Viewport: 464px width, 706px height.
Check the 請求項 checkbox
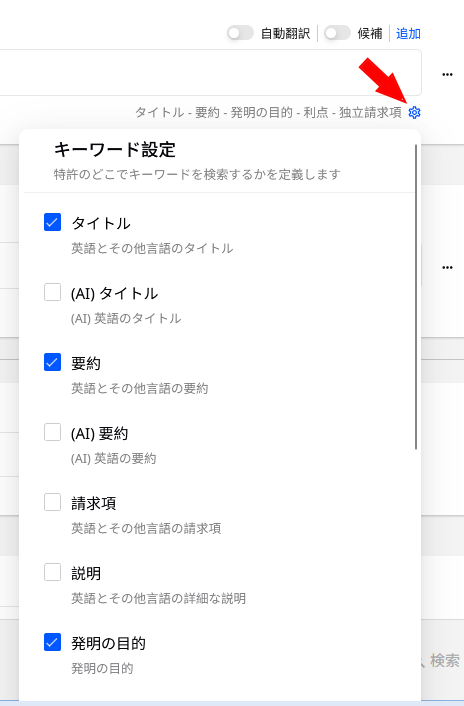[x=52, y=502]
